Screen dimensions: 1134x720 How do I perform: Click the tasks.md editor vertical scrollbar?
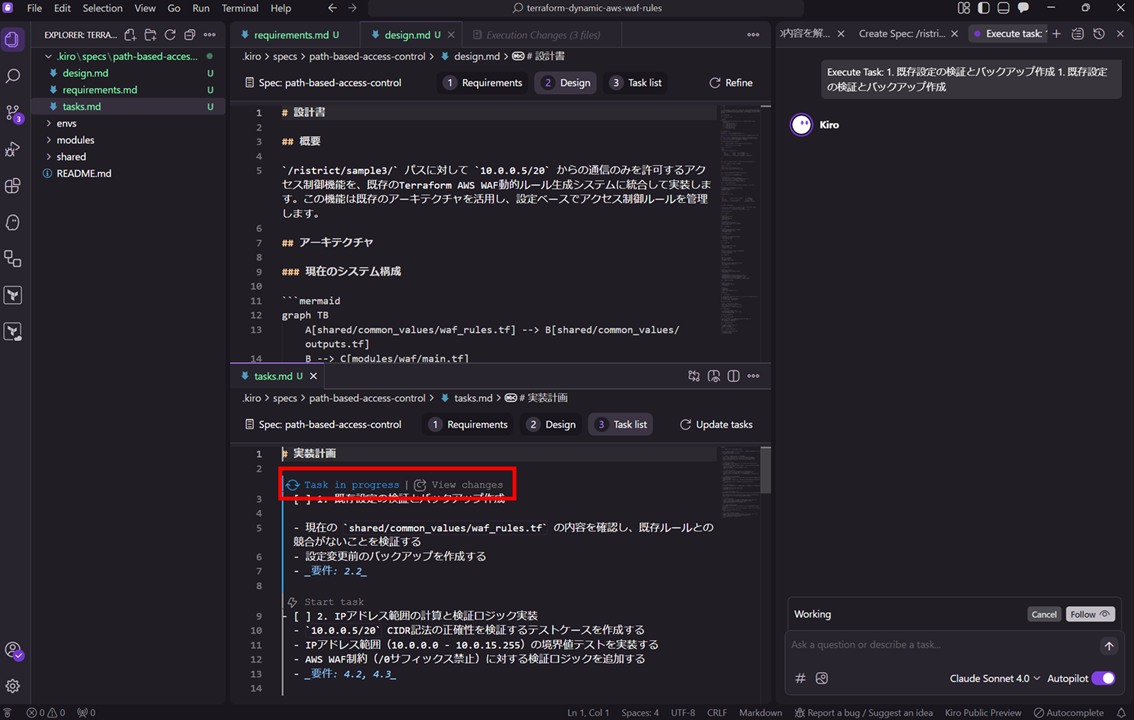pos(765,470)
